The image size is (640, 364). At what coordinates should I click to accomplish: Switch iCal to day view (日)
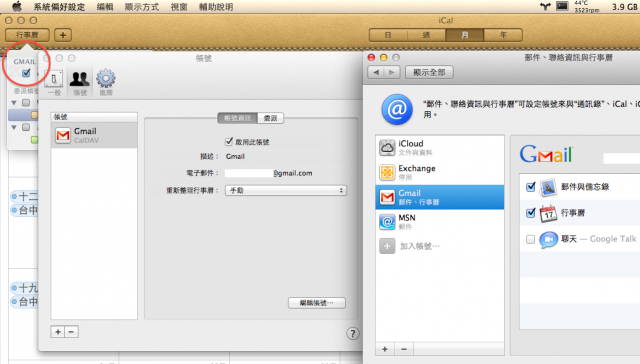(388, 35)
